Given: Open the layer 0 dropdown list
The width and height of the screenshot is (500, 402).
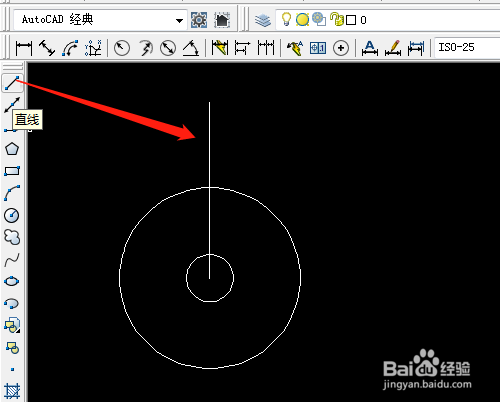Looking at the screenshot, I should tap(388, 20).
